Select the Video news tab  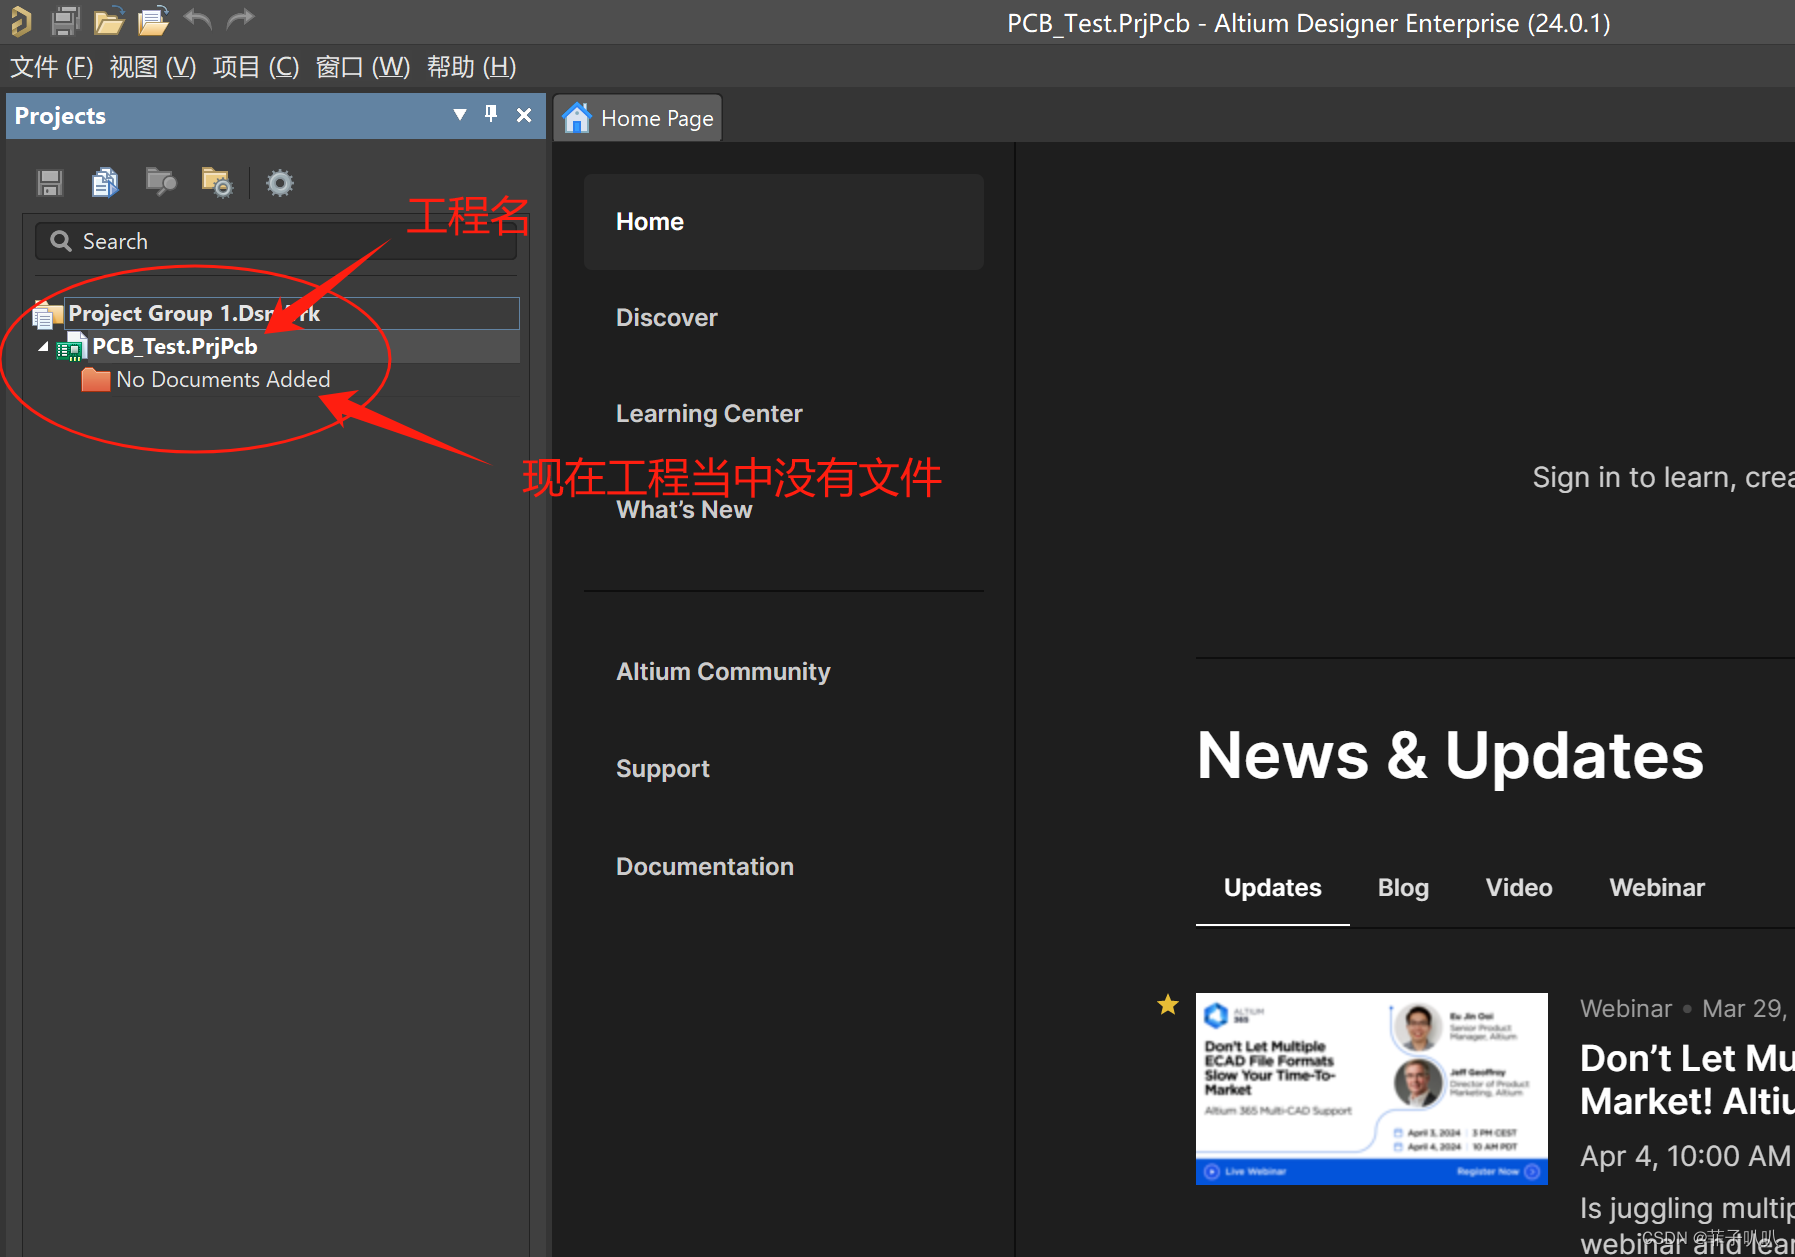[x=1519, y=888]
